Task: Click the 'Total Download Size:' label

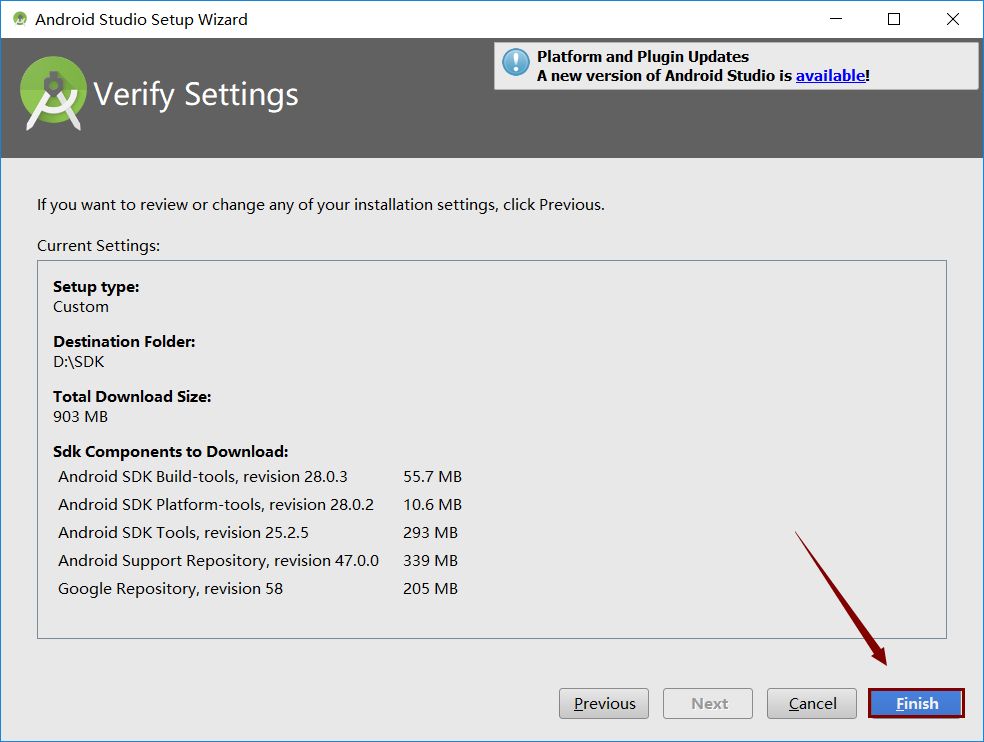Action: coord(132,397)
